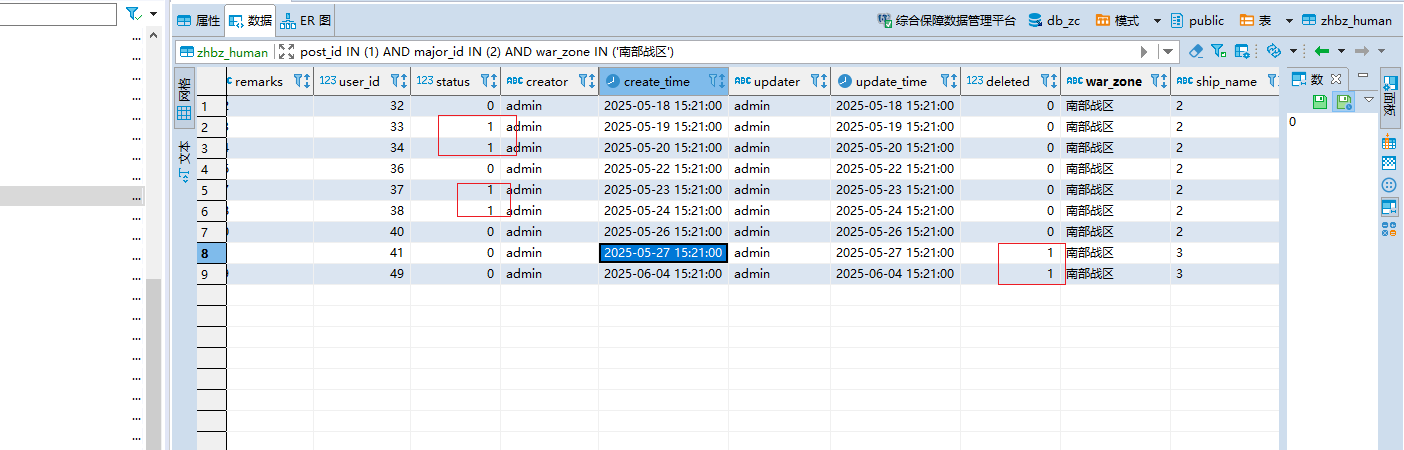Screen dimensions: 1404x450
Task: Click the bottom four-circle icon in right sidebar
Action: point(1389,229)
